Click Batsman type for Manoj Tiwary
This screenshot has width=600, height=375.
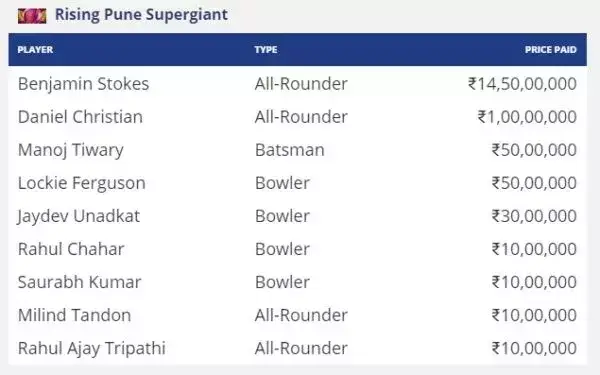(290, 150)
